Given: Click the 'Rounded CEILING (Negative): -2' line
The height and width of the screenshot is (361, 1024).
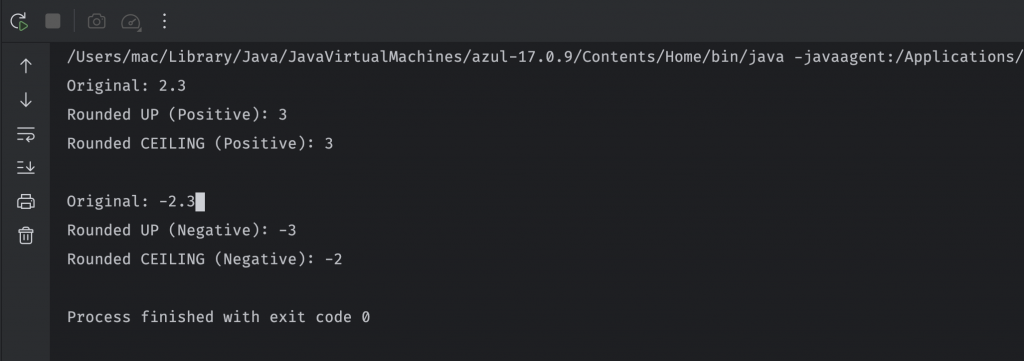Looking at the screenshot, I should tap(204, 259).
